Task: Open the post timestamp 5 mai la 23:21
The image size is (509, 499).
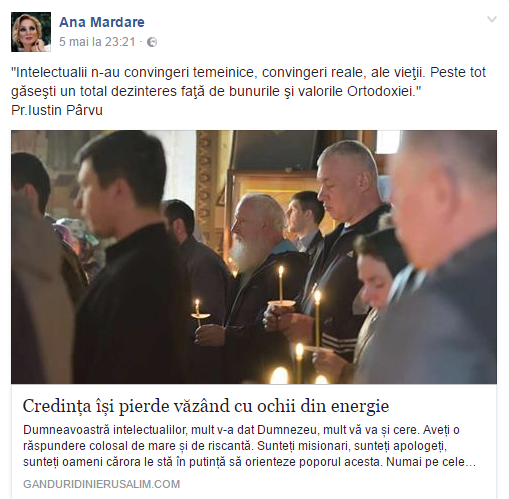Action: (97, 42)
